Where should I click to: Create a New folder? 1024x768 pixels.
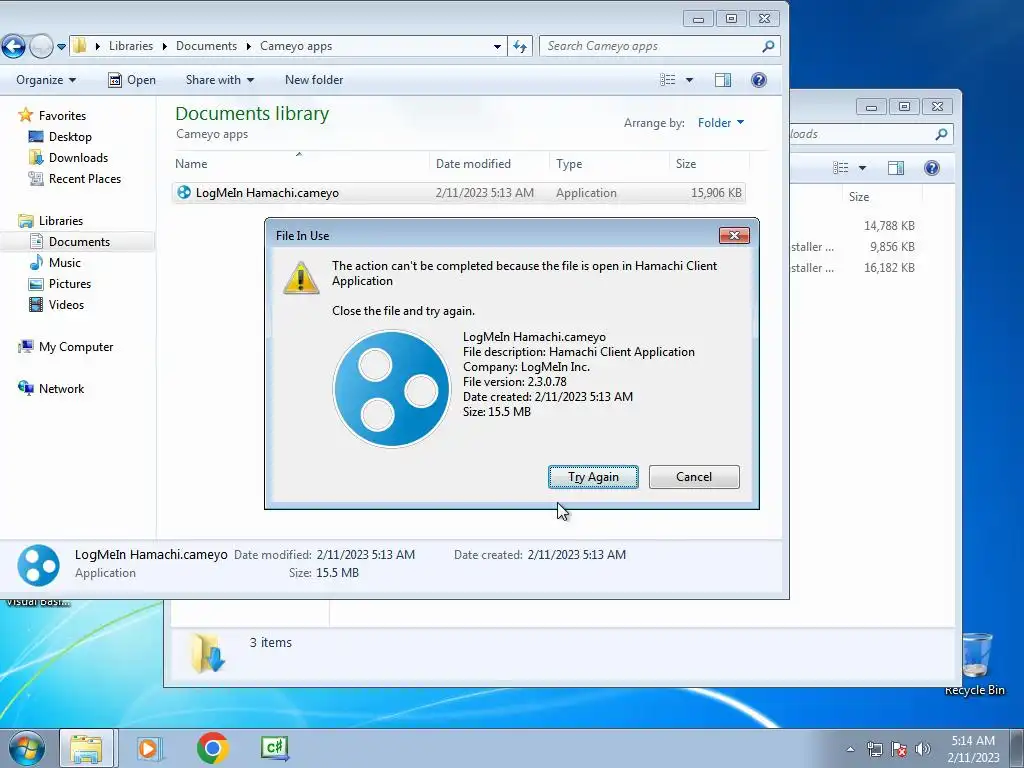313,80
